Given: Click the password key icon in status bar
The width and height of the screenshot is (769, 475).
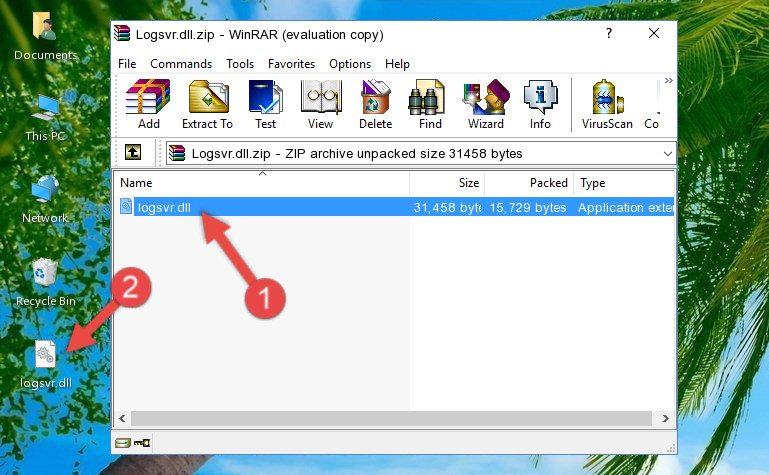Looking at the screenshot, I should (x=142, y=443).
